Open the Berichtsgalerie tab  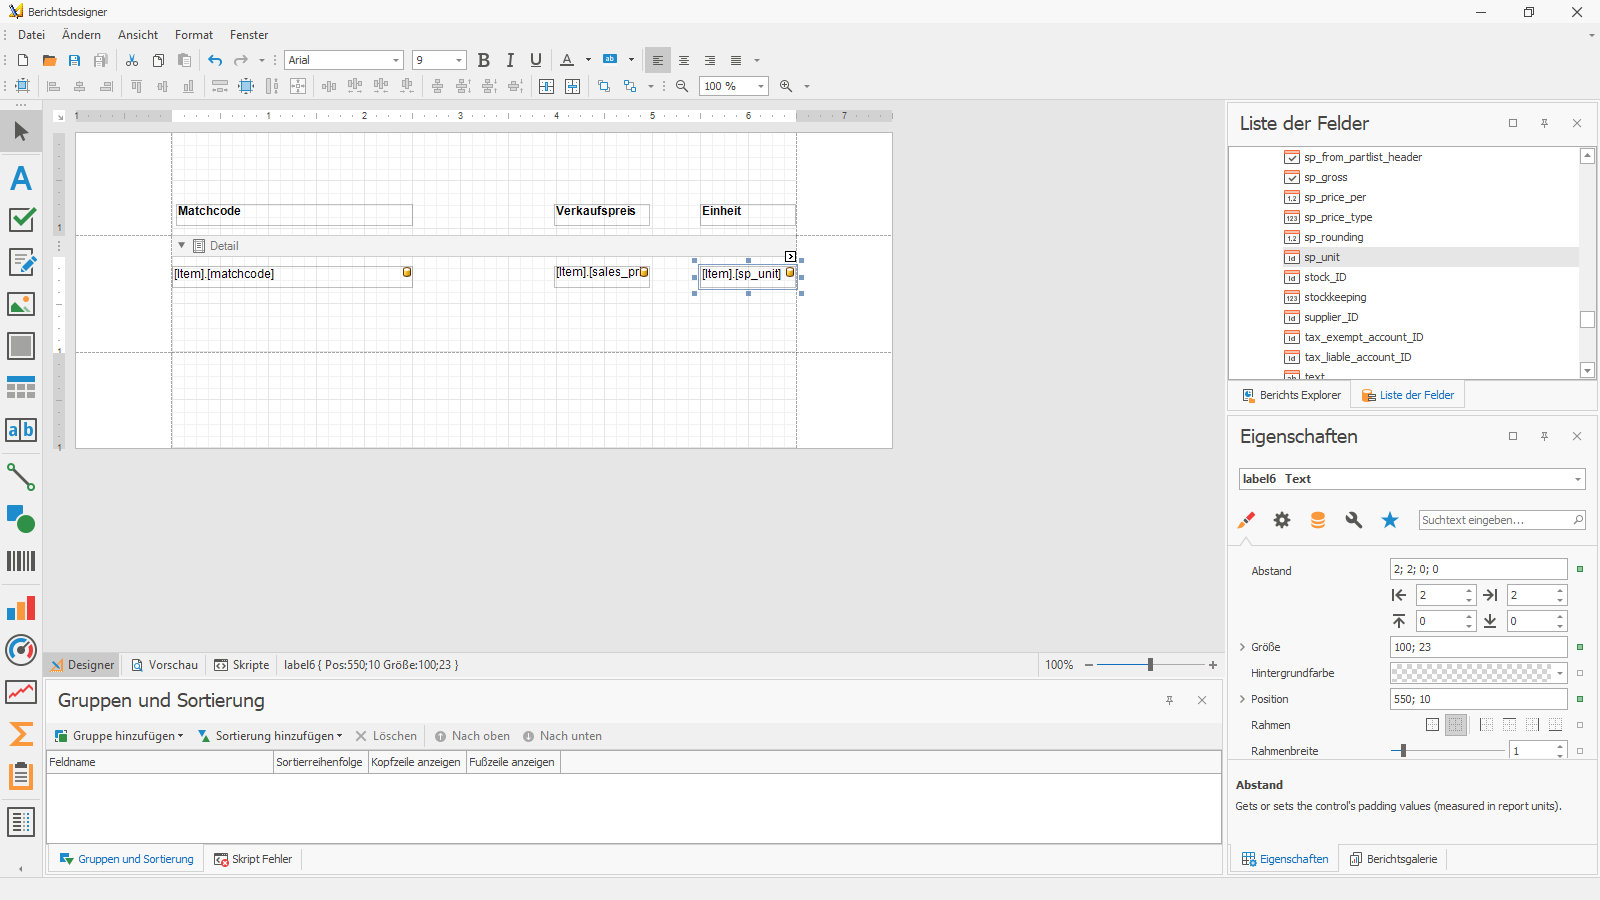coord(1393,859)
